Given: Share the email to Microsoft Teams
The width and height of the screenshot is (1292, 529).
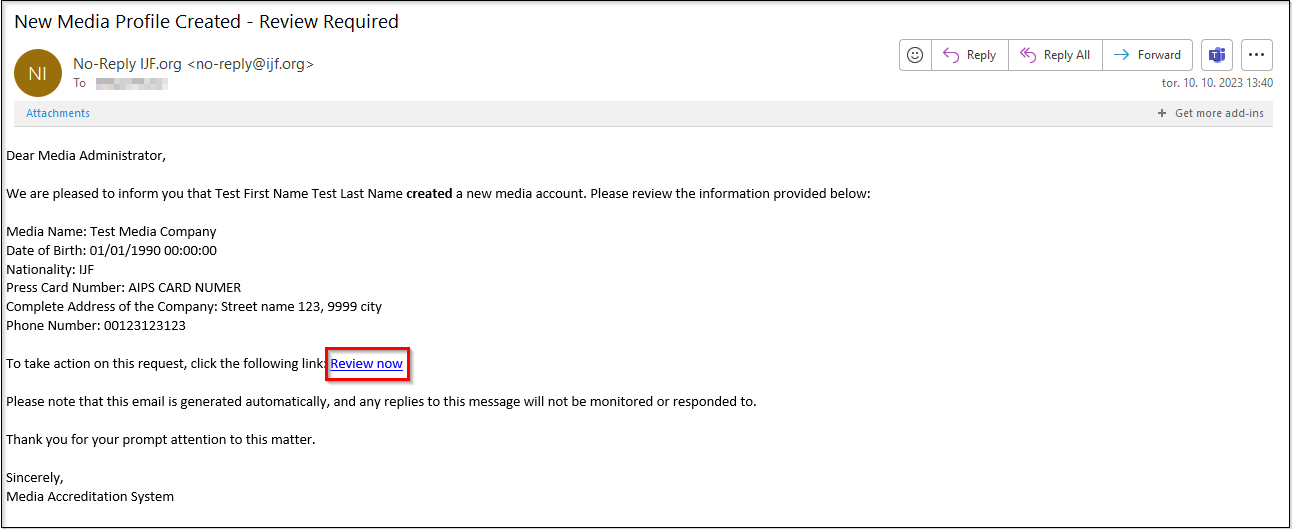Looking at the screenshot, I should 1217,55.
